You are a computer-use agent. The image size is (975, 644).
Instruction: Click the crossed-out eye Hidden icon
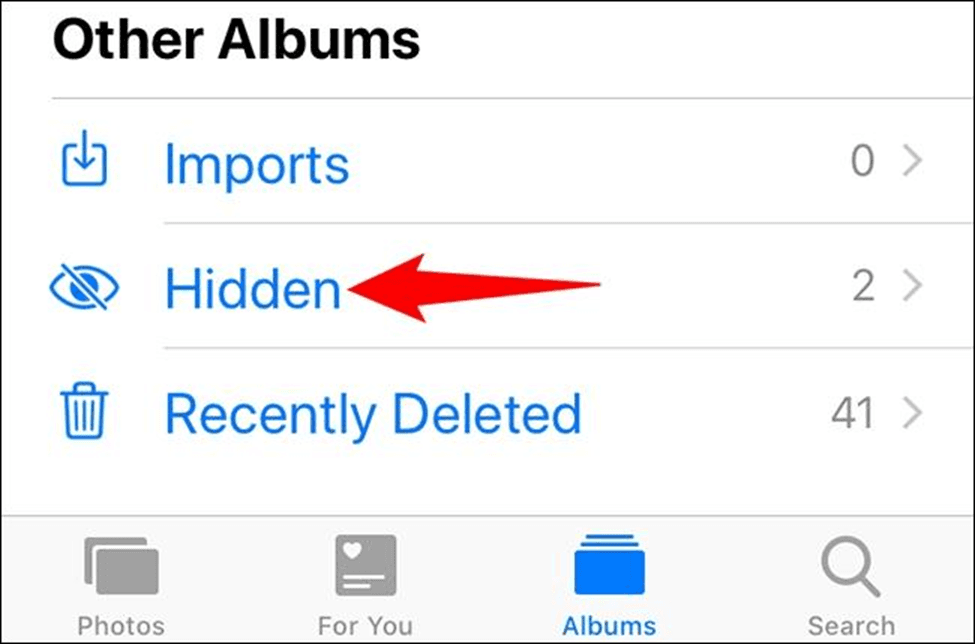point(84,287)
